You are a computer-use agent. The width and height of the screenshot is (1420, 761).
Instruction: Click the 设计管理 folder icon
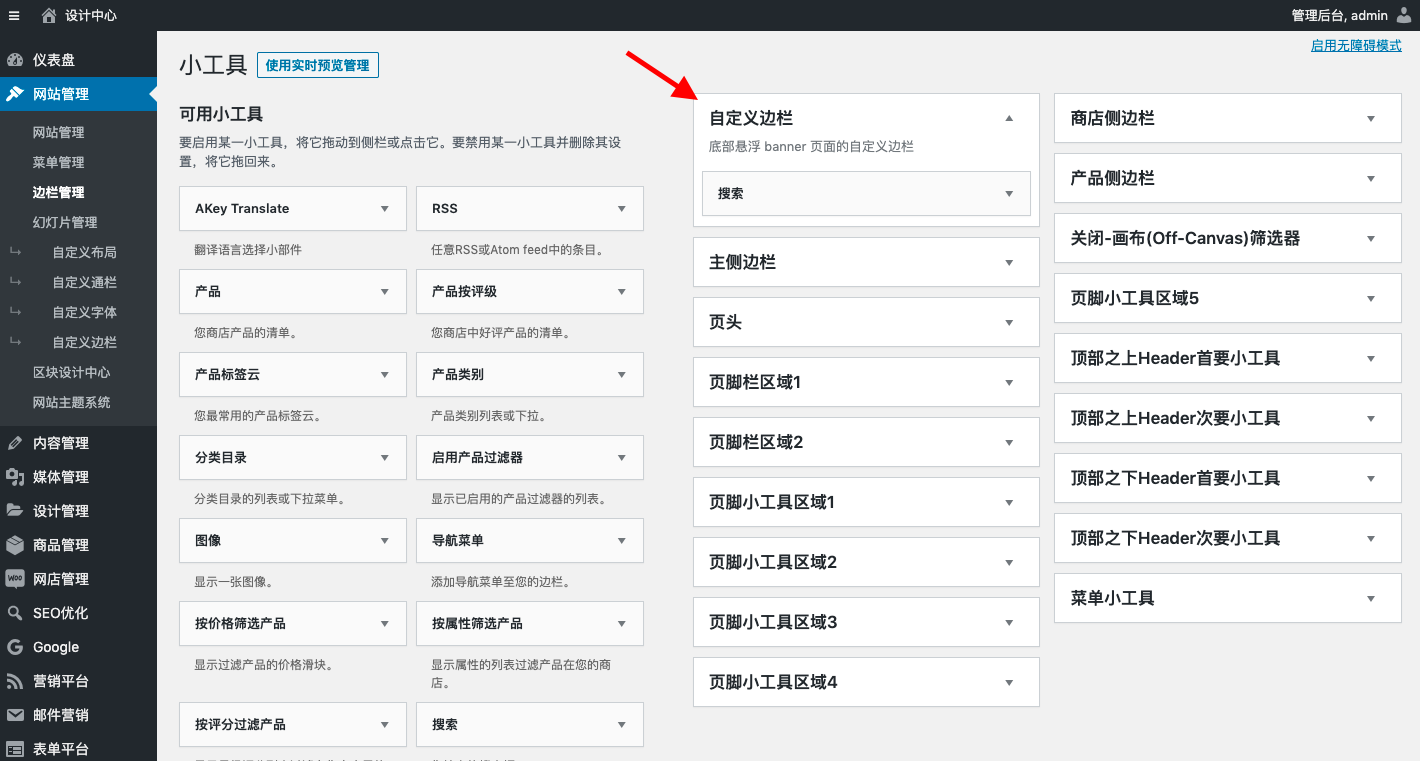point(15,511)
